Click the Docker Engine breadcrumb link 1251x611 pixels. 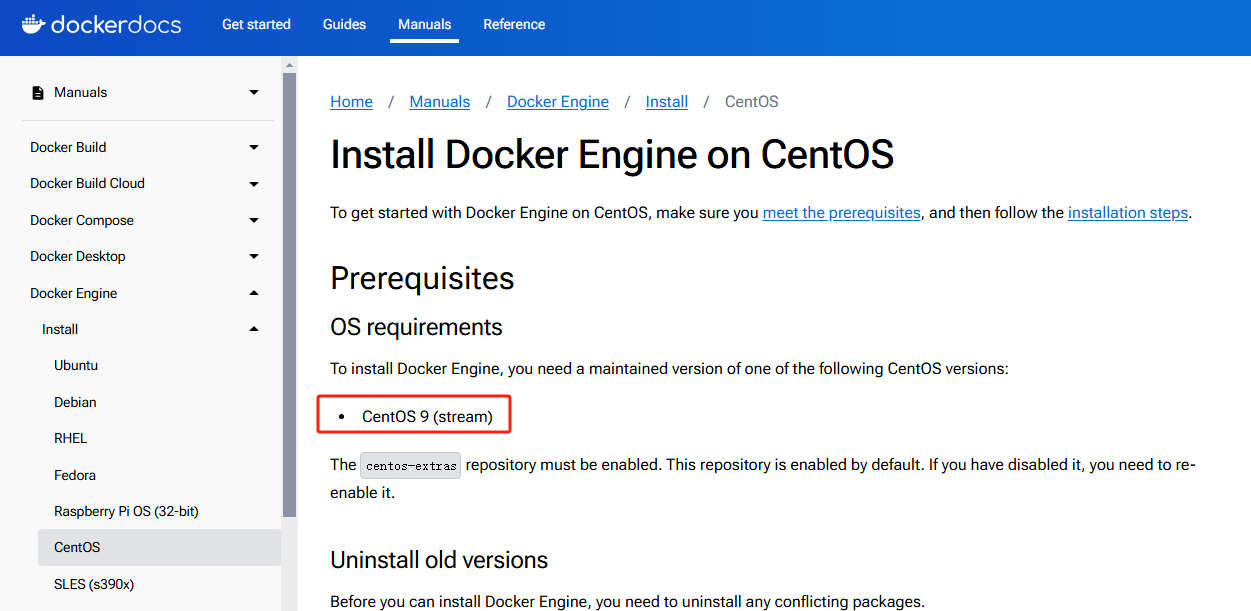click(x=558, y=102)
